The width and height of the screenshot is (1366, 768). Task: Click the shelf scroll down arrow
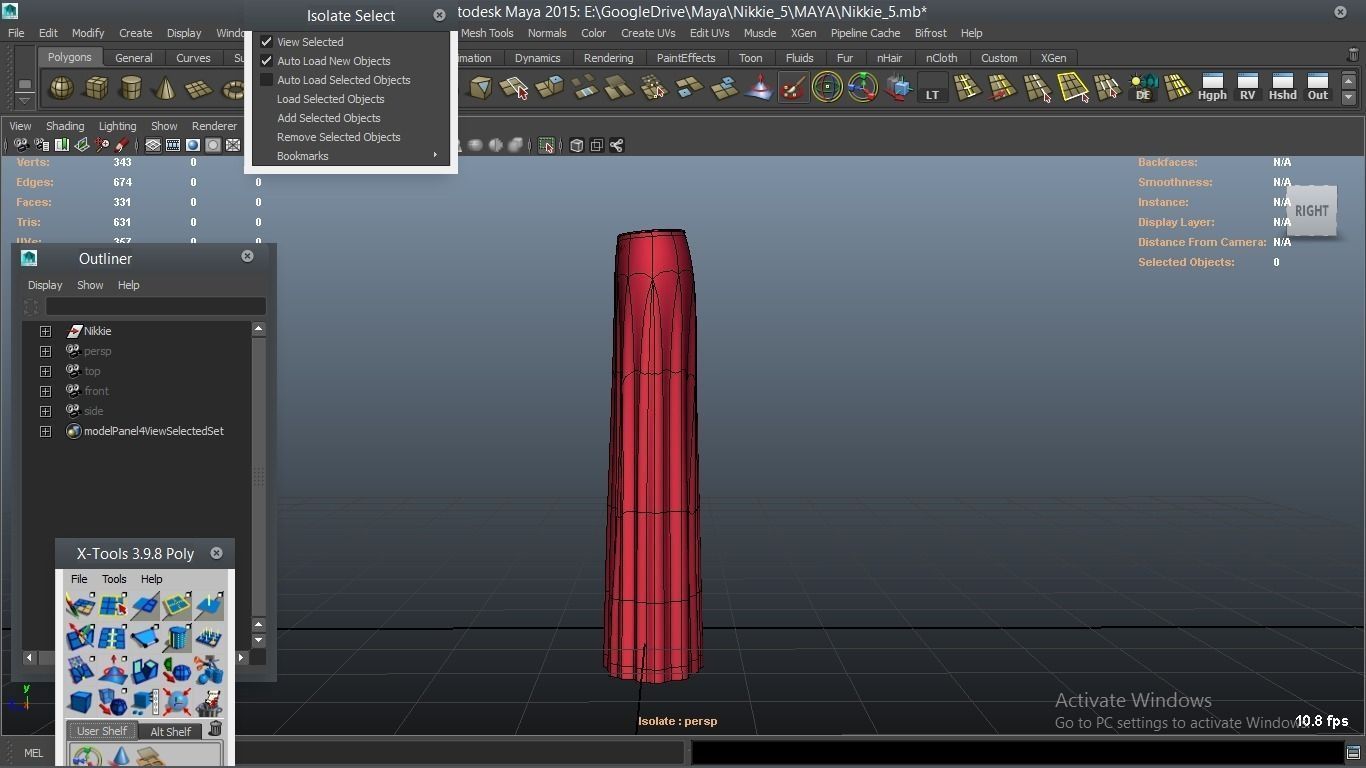1349,97
